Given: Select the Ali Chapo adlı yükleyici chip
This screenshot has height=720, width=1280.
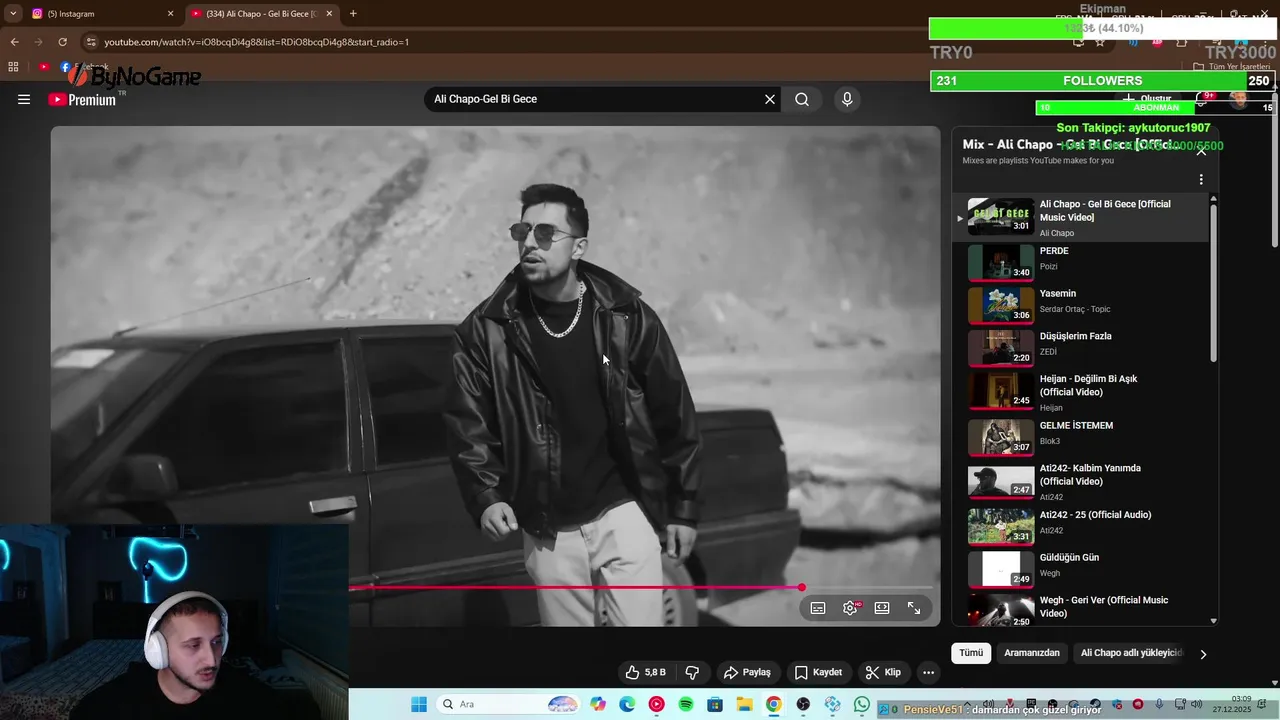Looking at the screenshot, I should (x=1130, y=653).
